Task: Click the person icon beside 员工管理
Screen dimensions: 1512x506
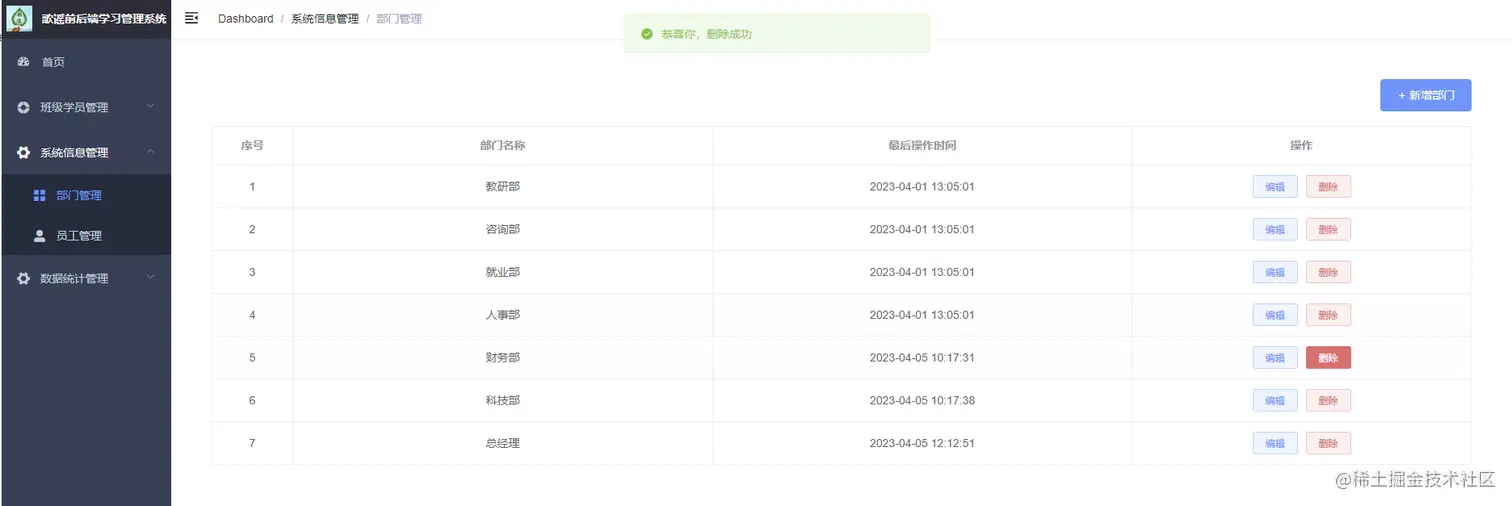Action: coord(40,236)
